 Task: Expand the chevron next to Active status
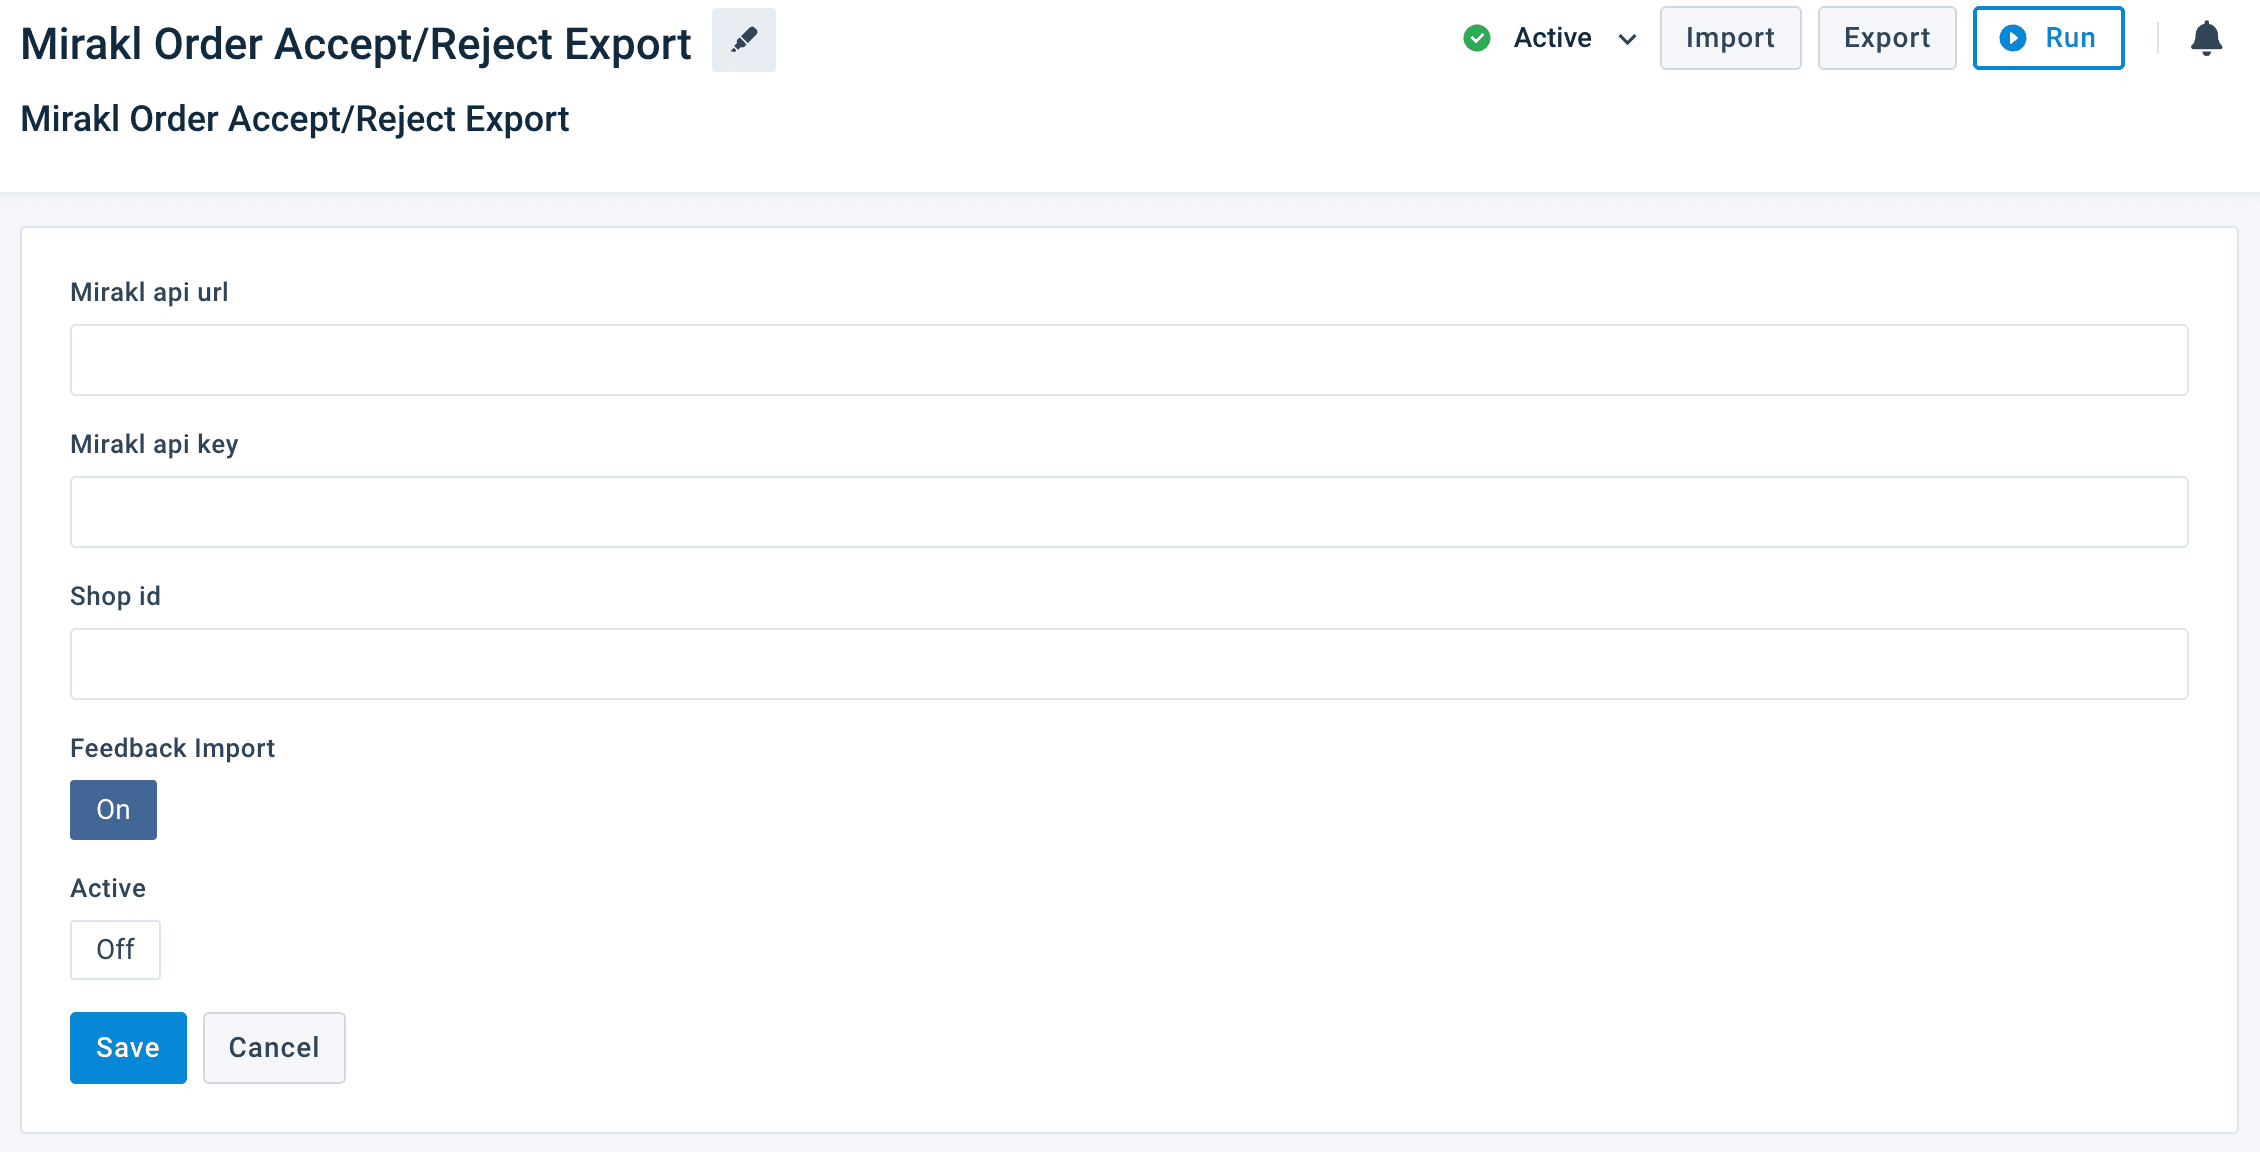1627,39
